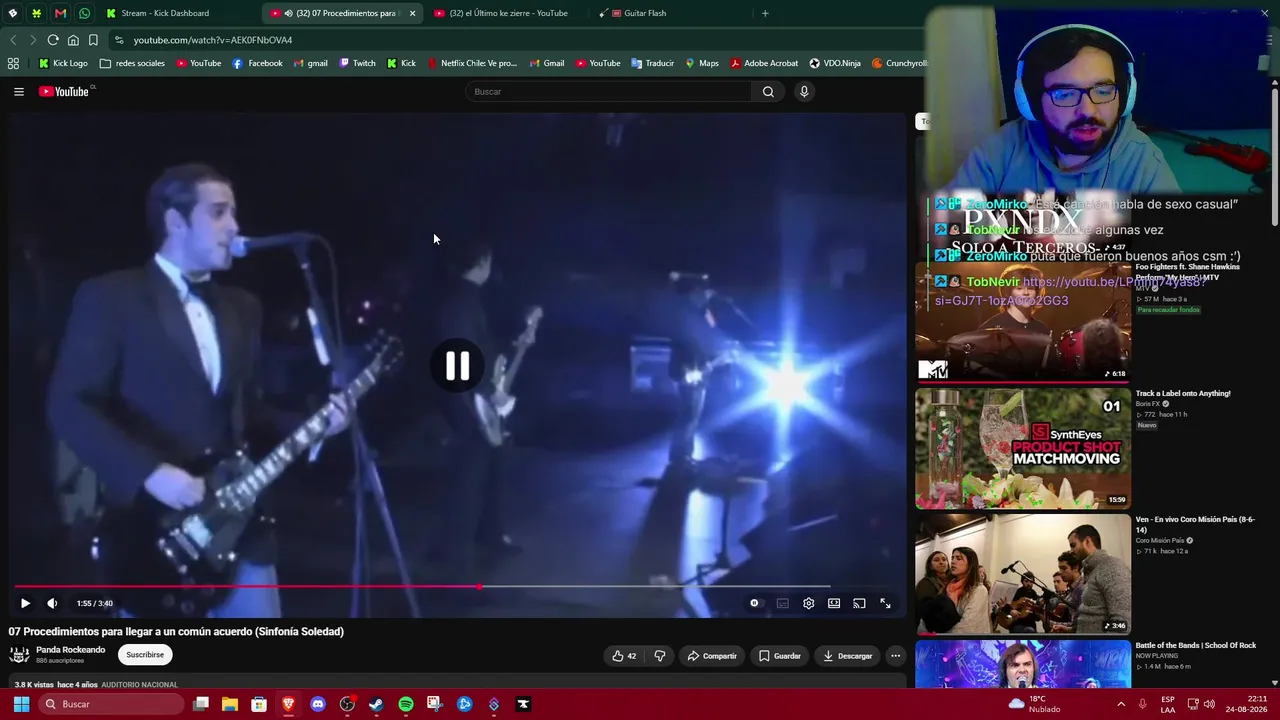This screenshot has height=720, width=1280.
Task: Cast the video to a device
Action: tap(859, 603)
